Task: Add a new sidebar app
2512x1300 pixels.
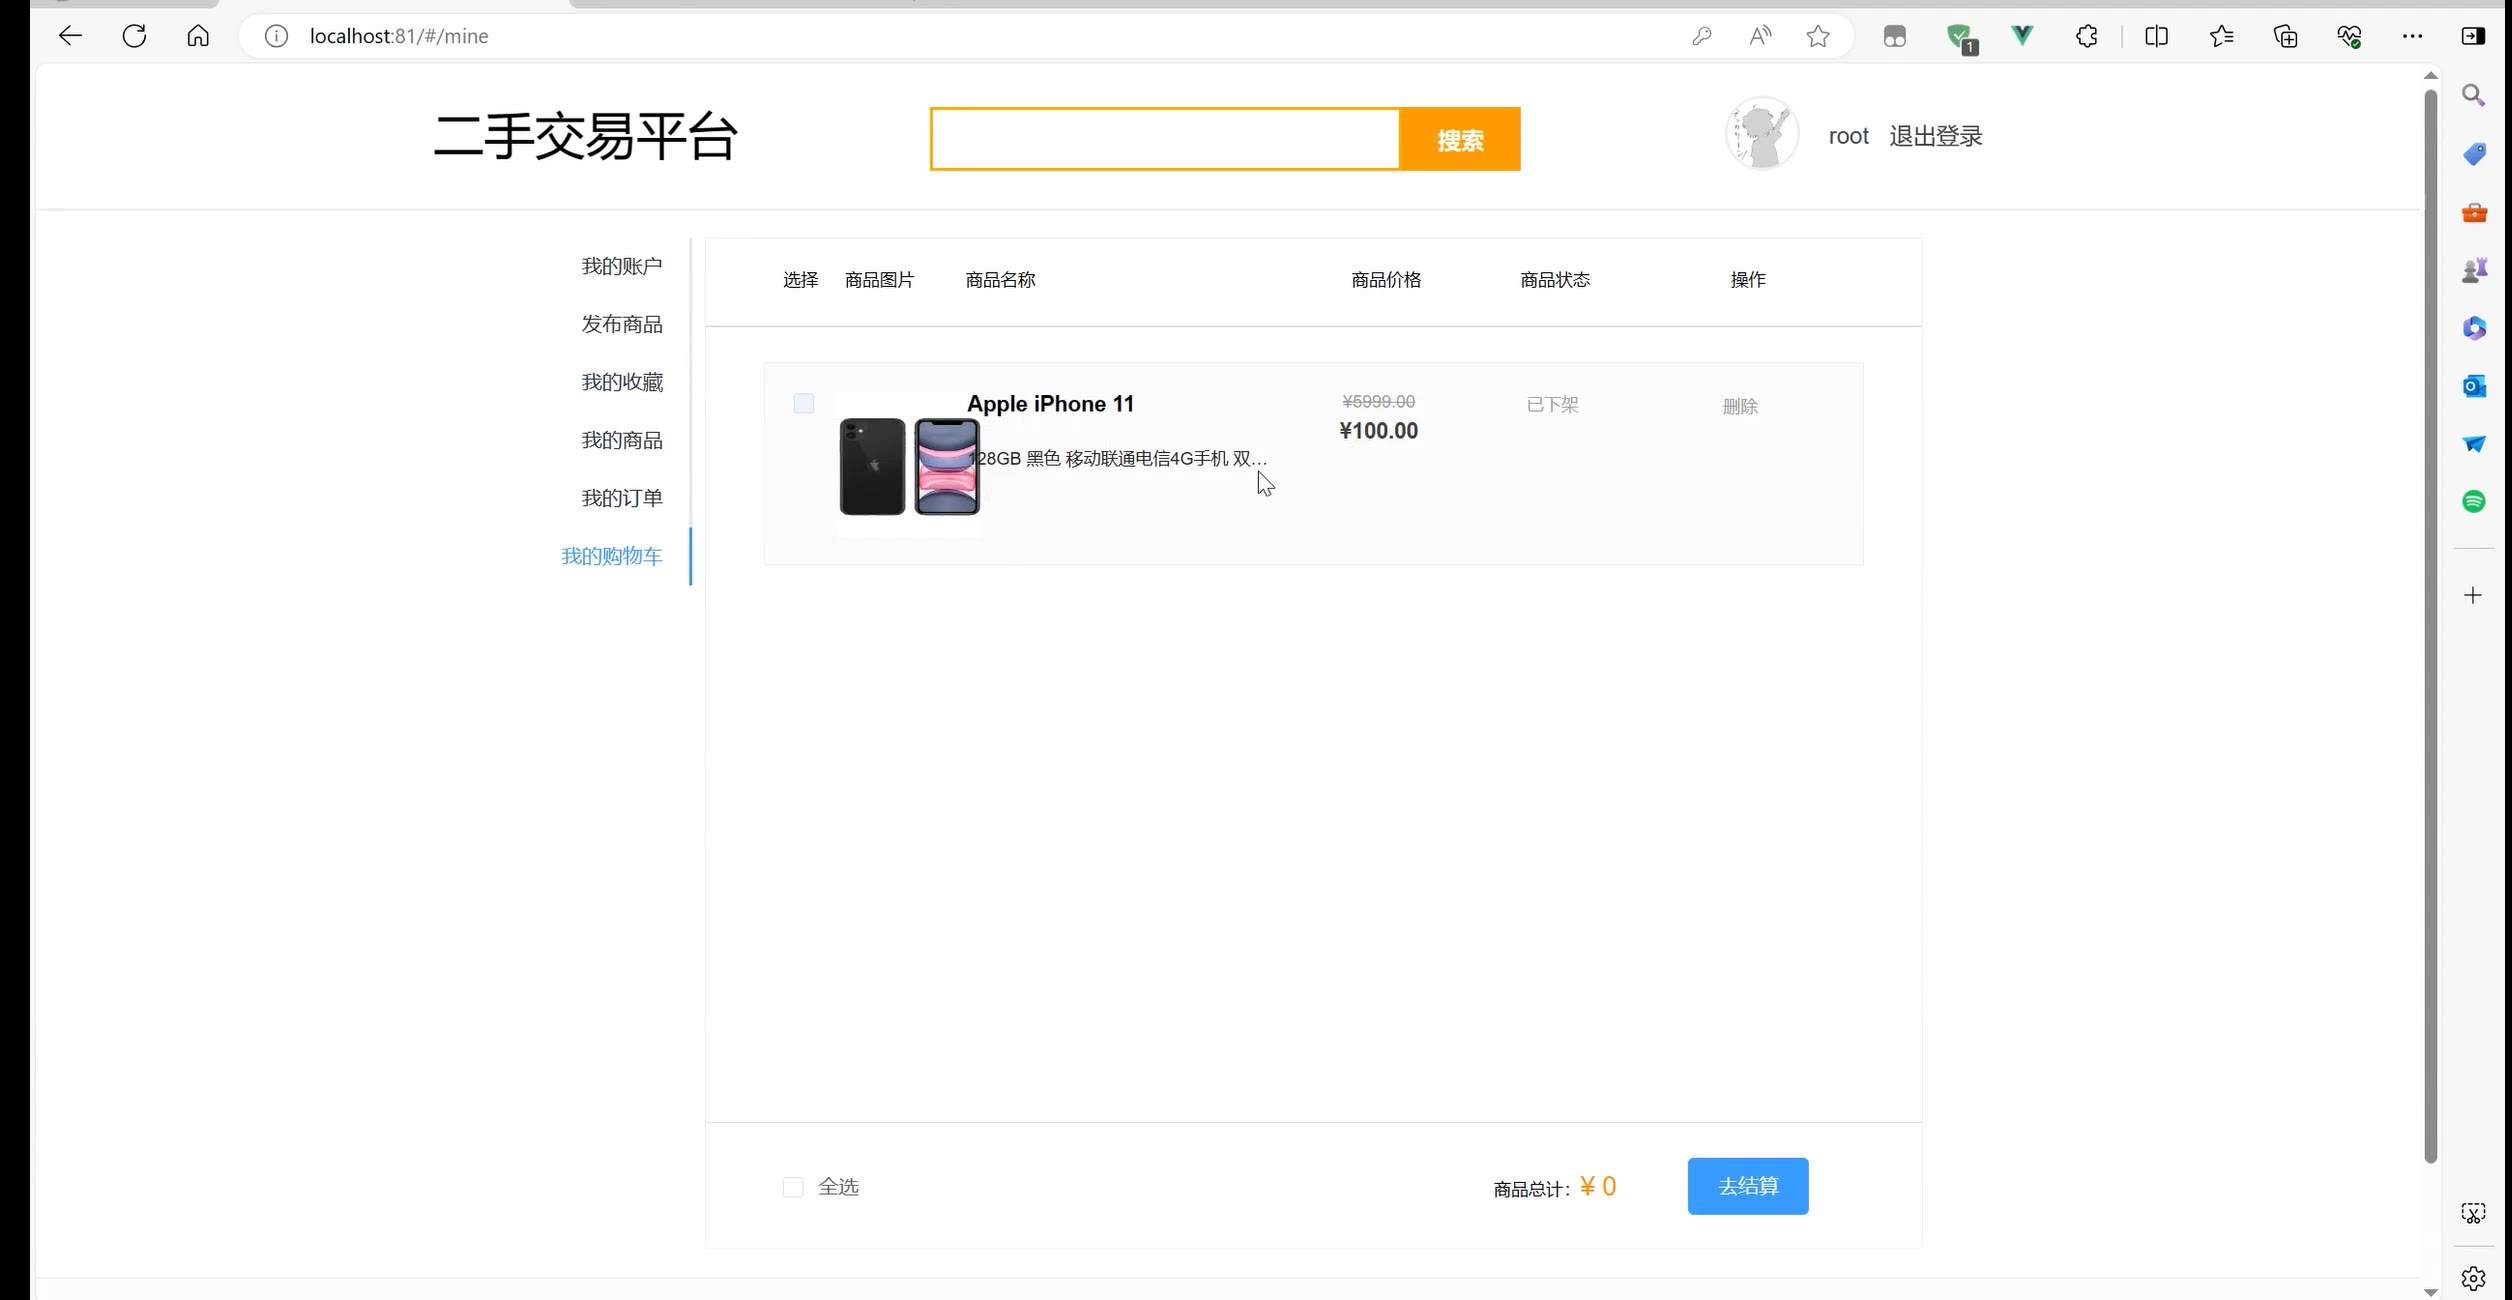Action: coord(2473,596)
